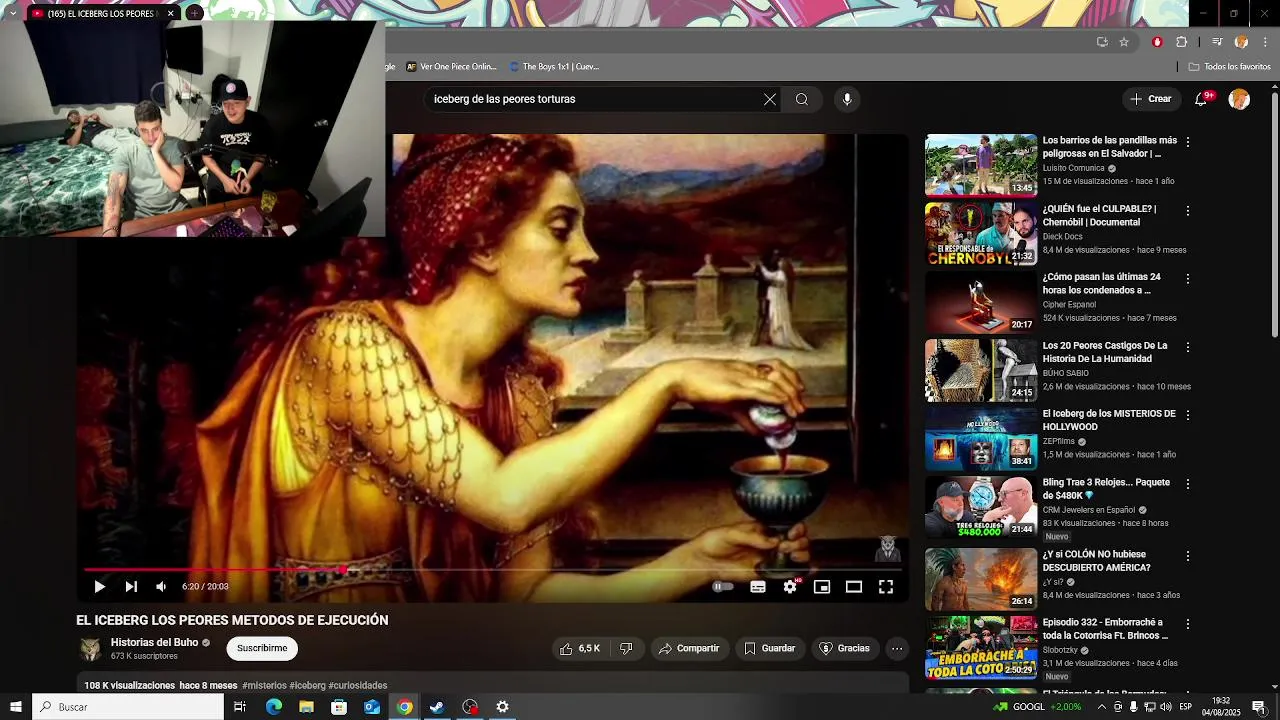Skip to the next video
This screenshot has height=720, width=1280.
pos(131,587)
